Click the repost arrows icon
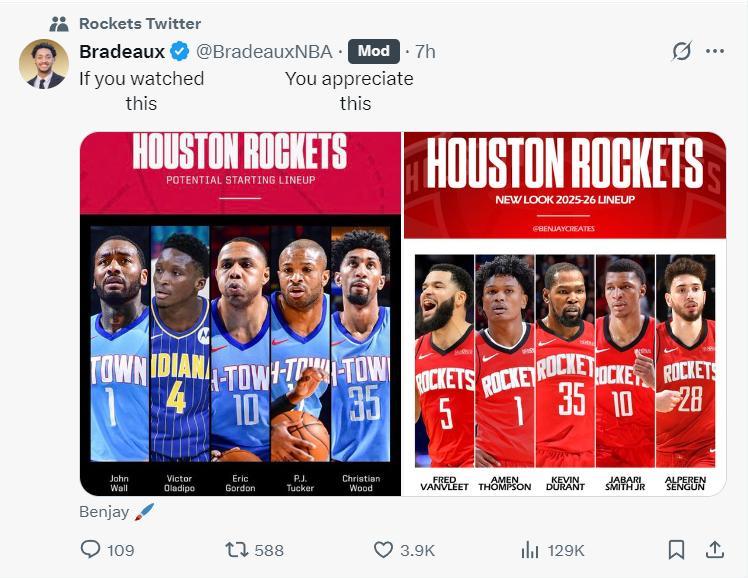Viewport: 748px width, 578px height. pyautogui.click(x=237, y=549)
